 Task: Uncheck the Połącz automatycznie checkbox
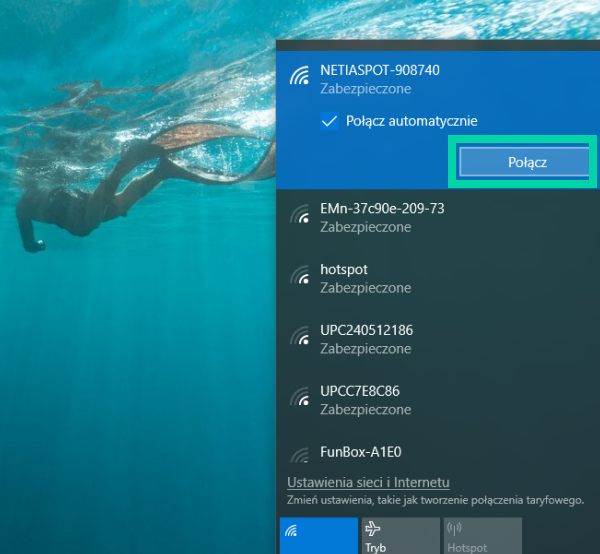[x=329, y=121]
